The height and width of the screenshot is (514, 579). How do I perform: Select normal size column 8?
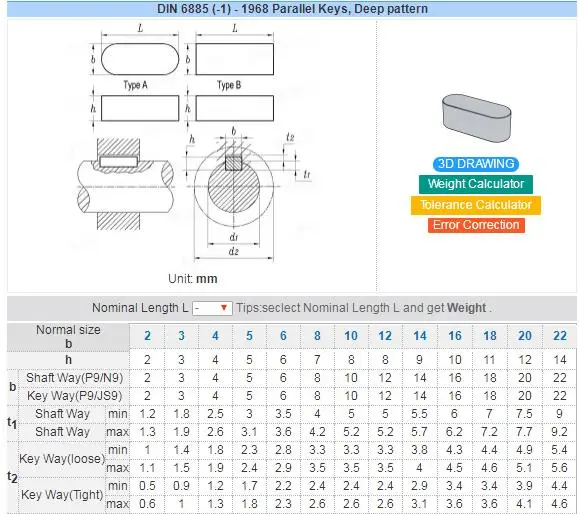pos(317,336)
